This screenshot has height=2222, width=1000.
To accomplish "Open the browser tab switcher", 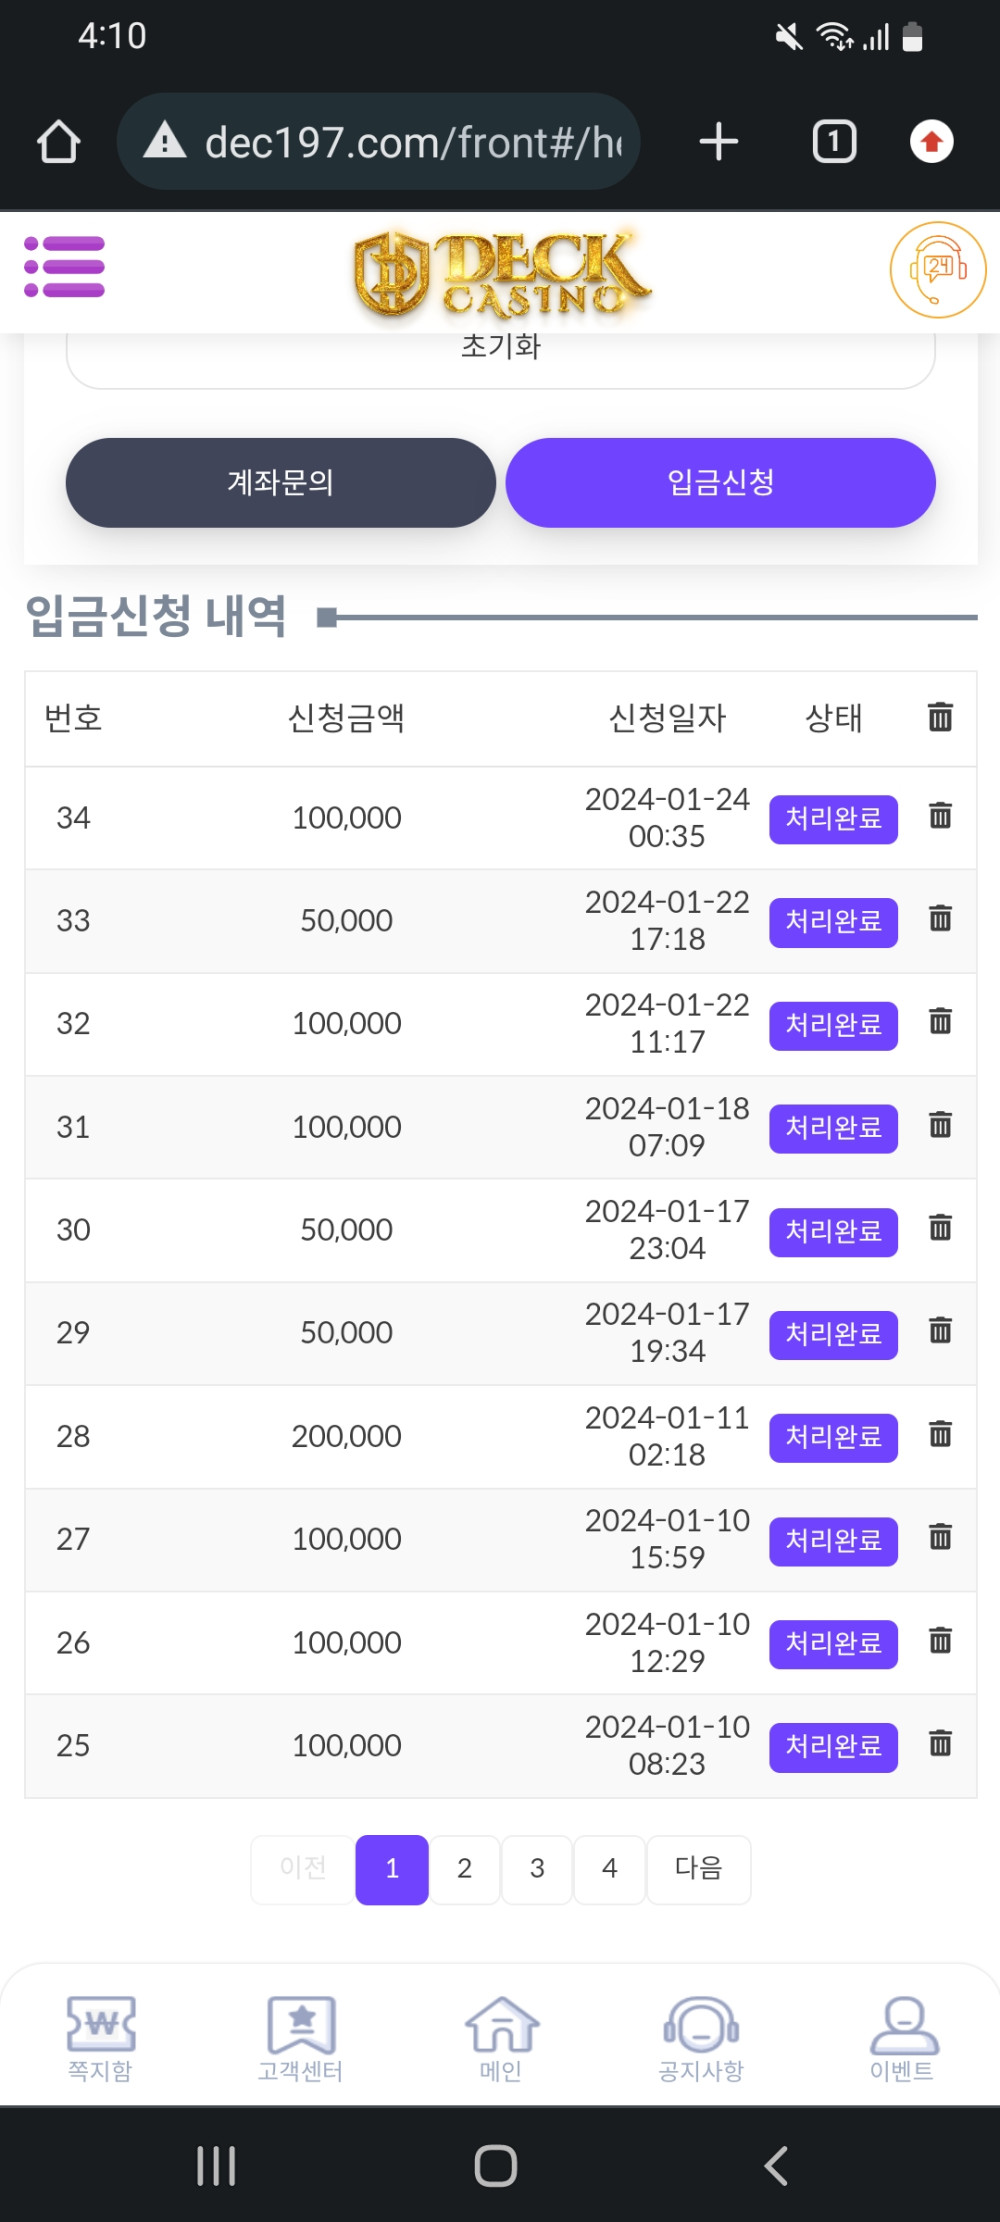I will pos(834,142).
